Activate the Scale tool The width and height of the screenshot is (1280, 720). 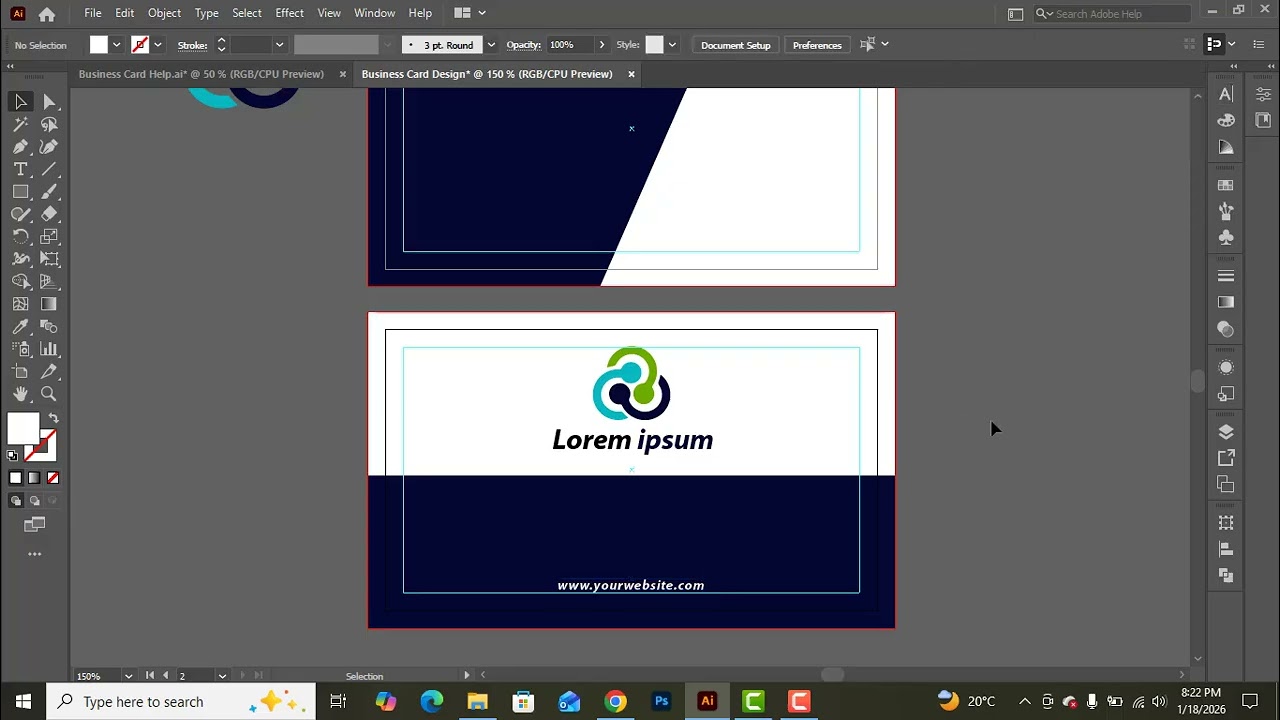(49, 237)
